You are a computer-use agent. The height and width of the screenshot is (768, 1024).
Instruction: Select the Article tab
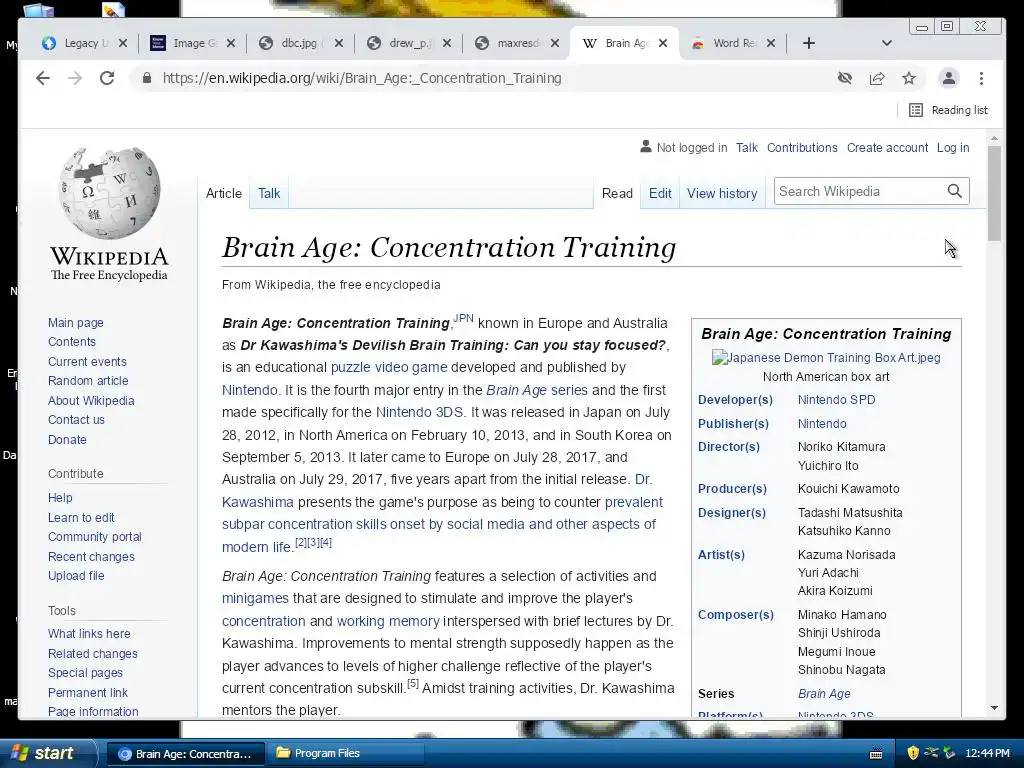(x=223, y=193)
